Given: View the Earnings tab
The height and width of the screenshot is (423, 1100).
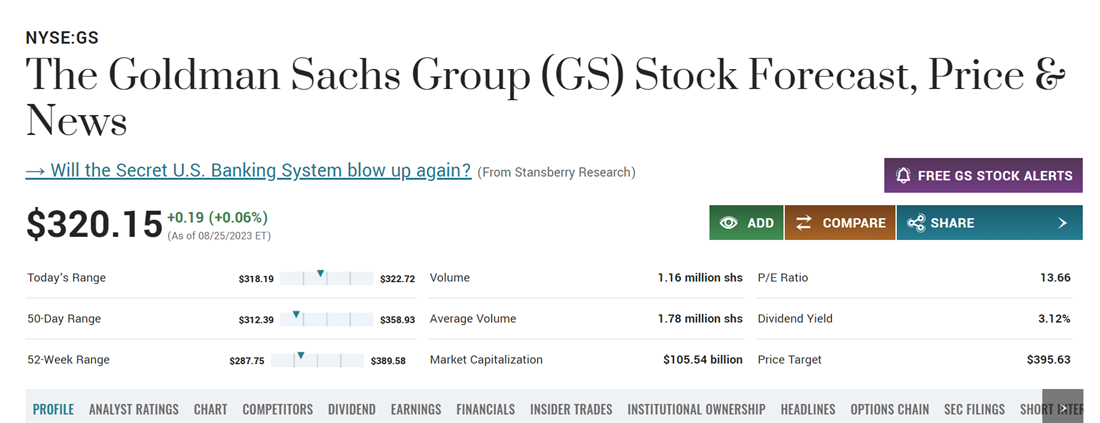Looking at the screenshot, I should [416, 409].
